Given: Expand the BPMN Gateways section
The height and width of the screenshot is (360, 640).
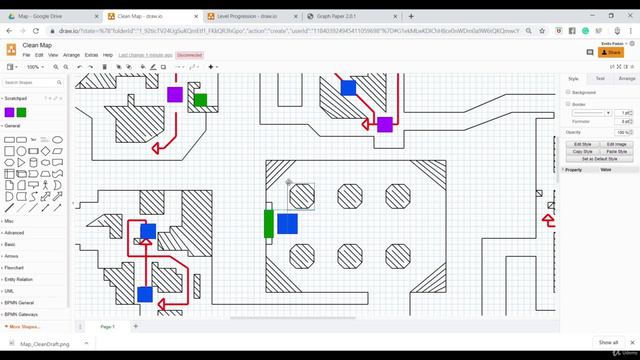Looking at the screenshot, I should pos(20,314).
